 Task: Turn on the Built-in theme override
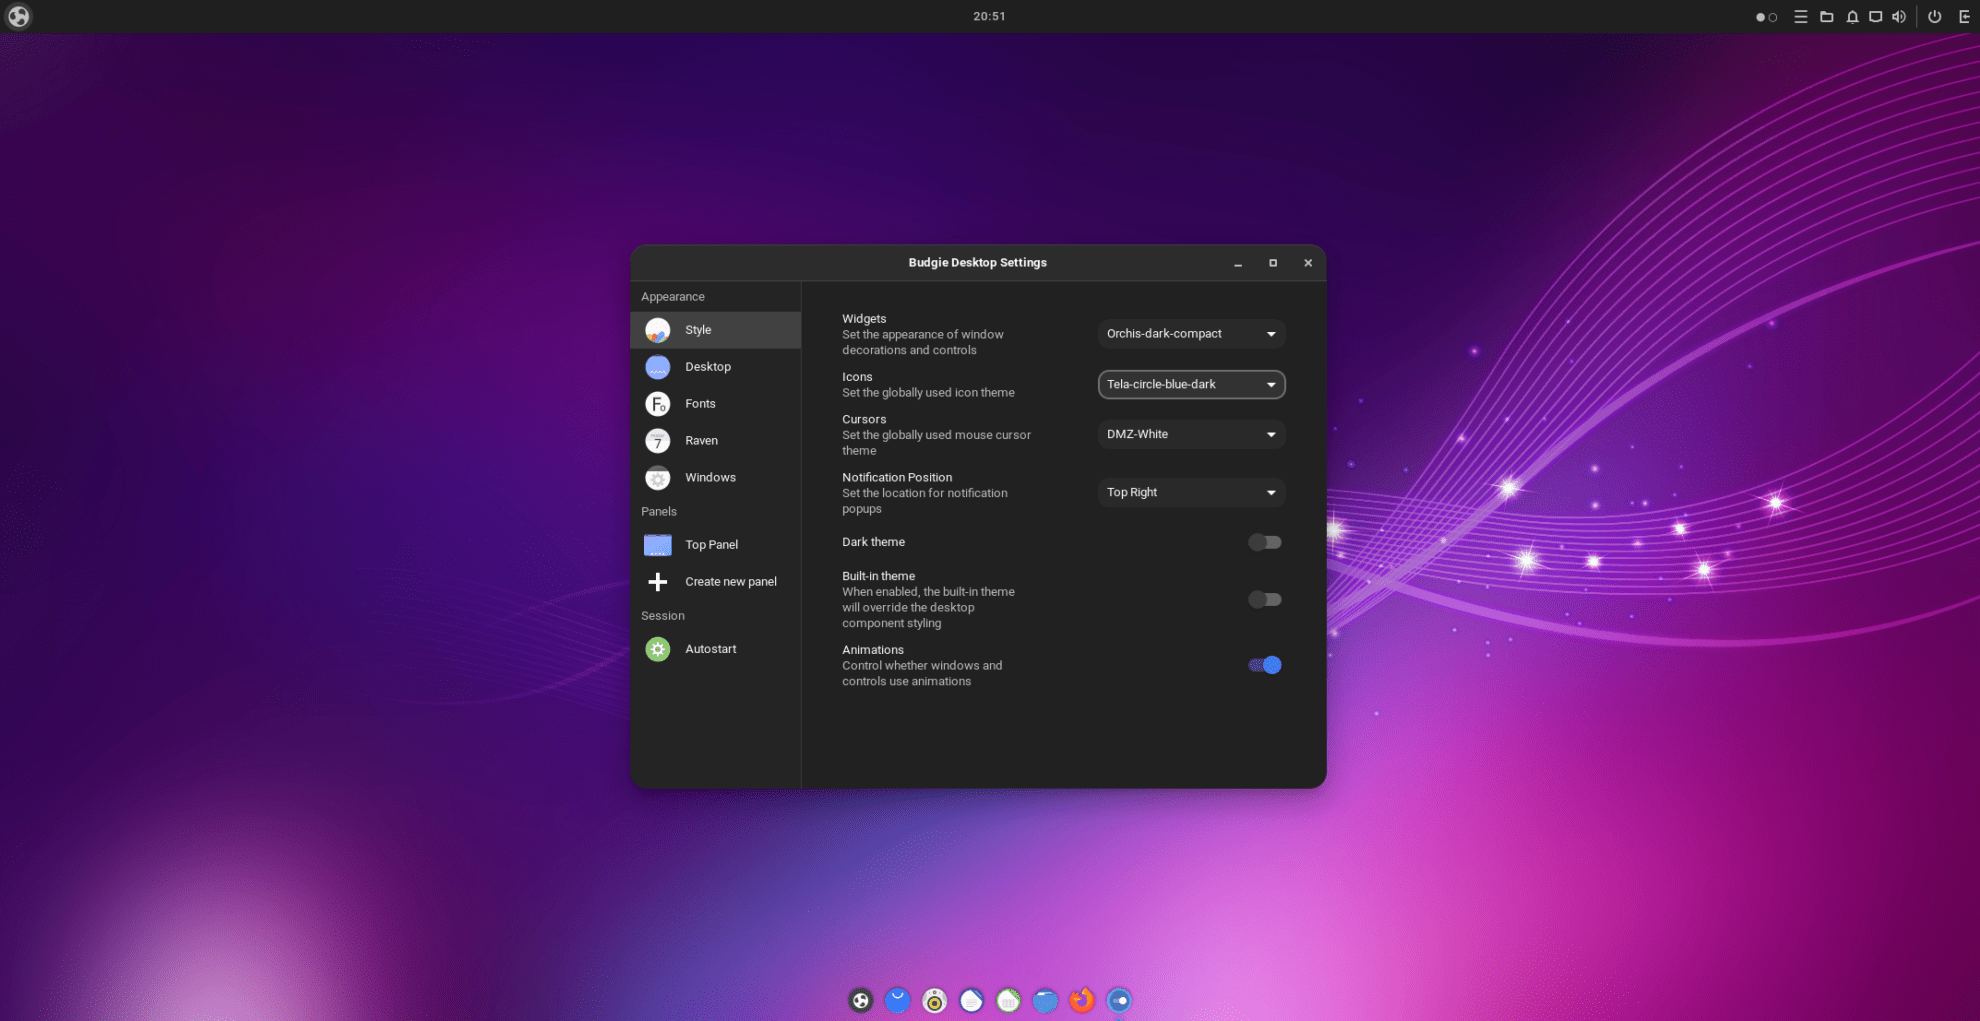pos(1265,598)
